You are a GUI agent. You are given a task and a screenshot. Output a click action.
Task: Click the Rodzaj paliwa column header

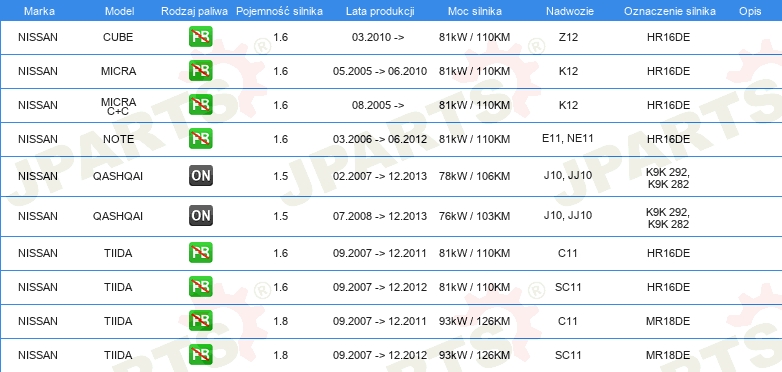click(195, 11)
